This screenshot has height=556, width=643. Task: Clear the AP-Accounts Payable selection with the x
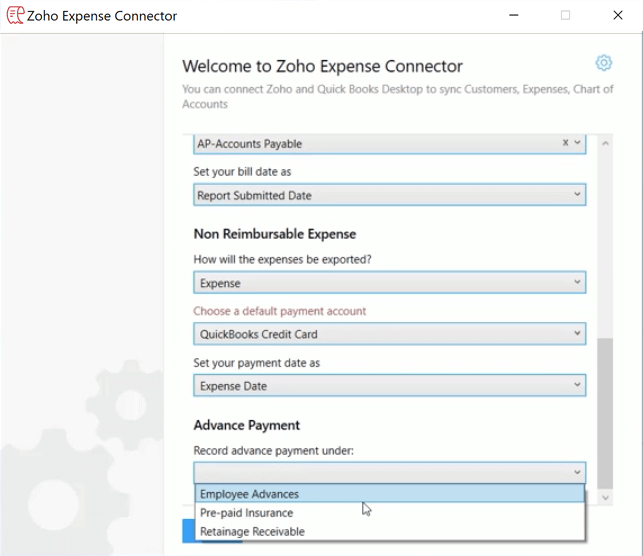click(565, 143)
